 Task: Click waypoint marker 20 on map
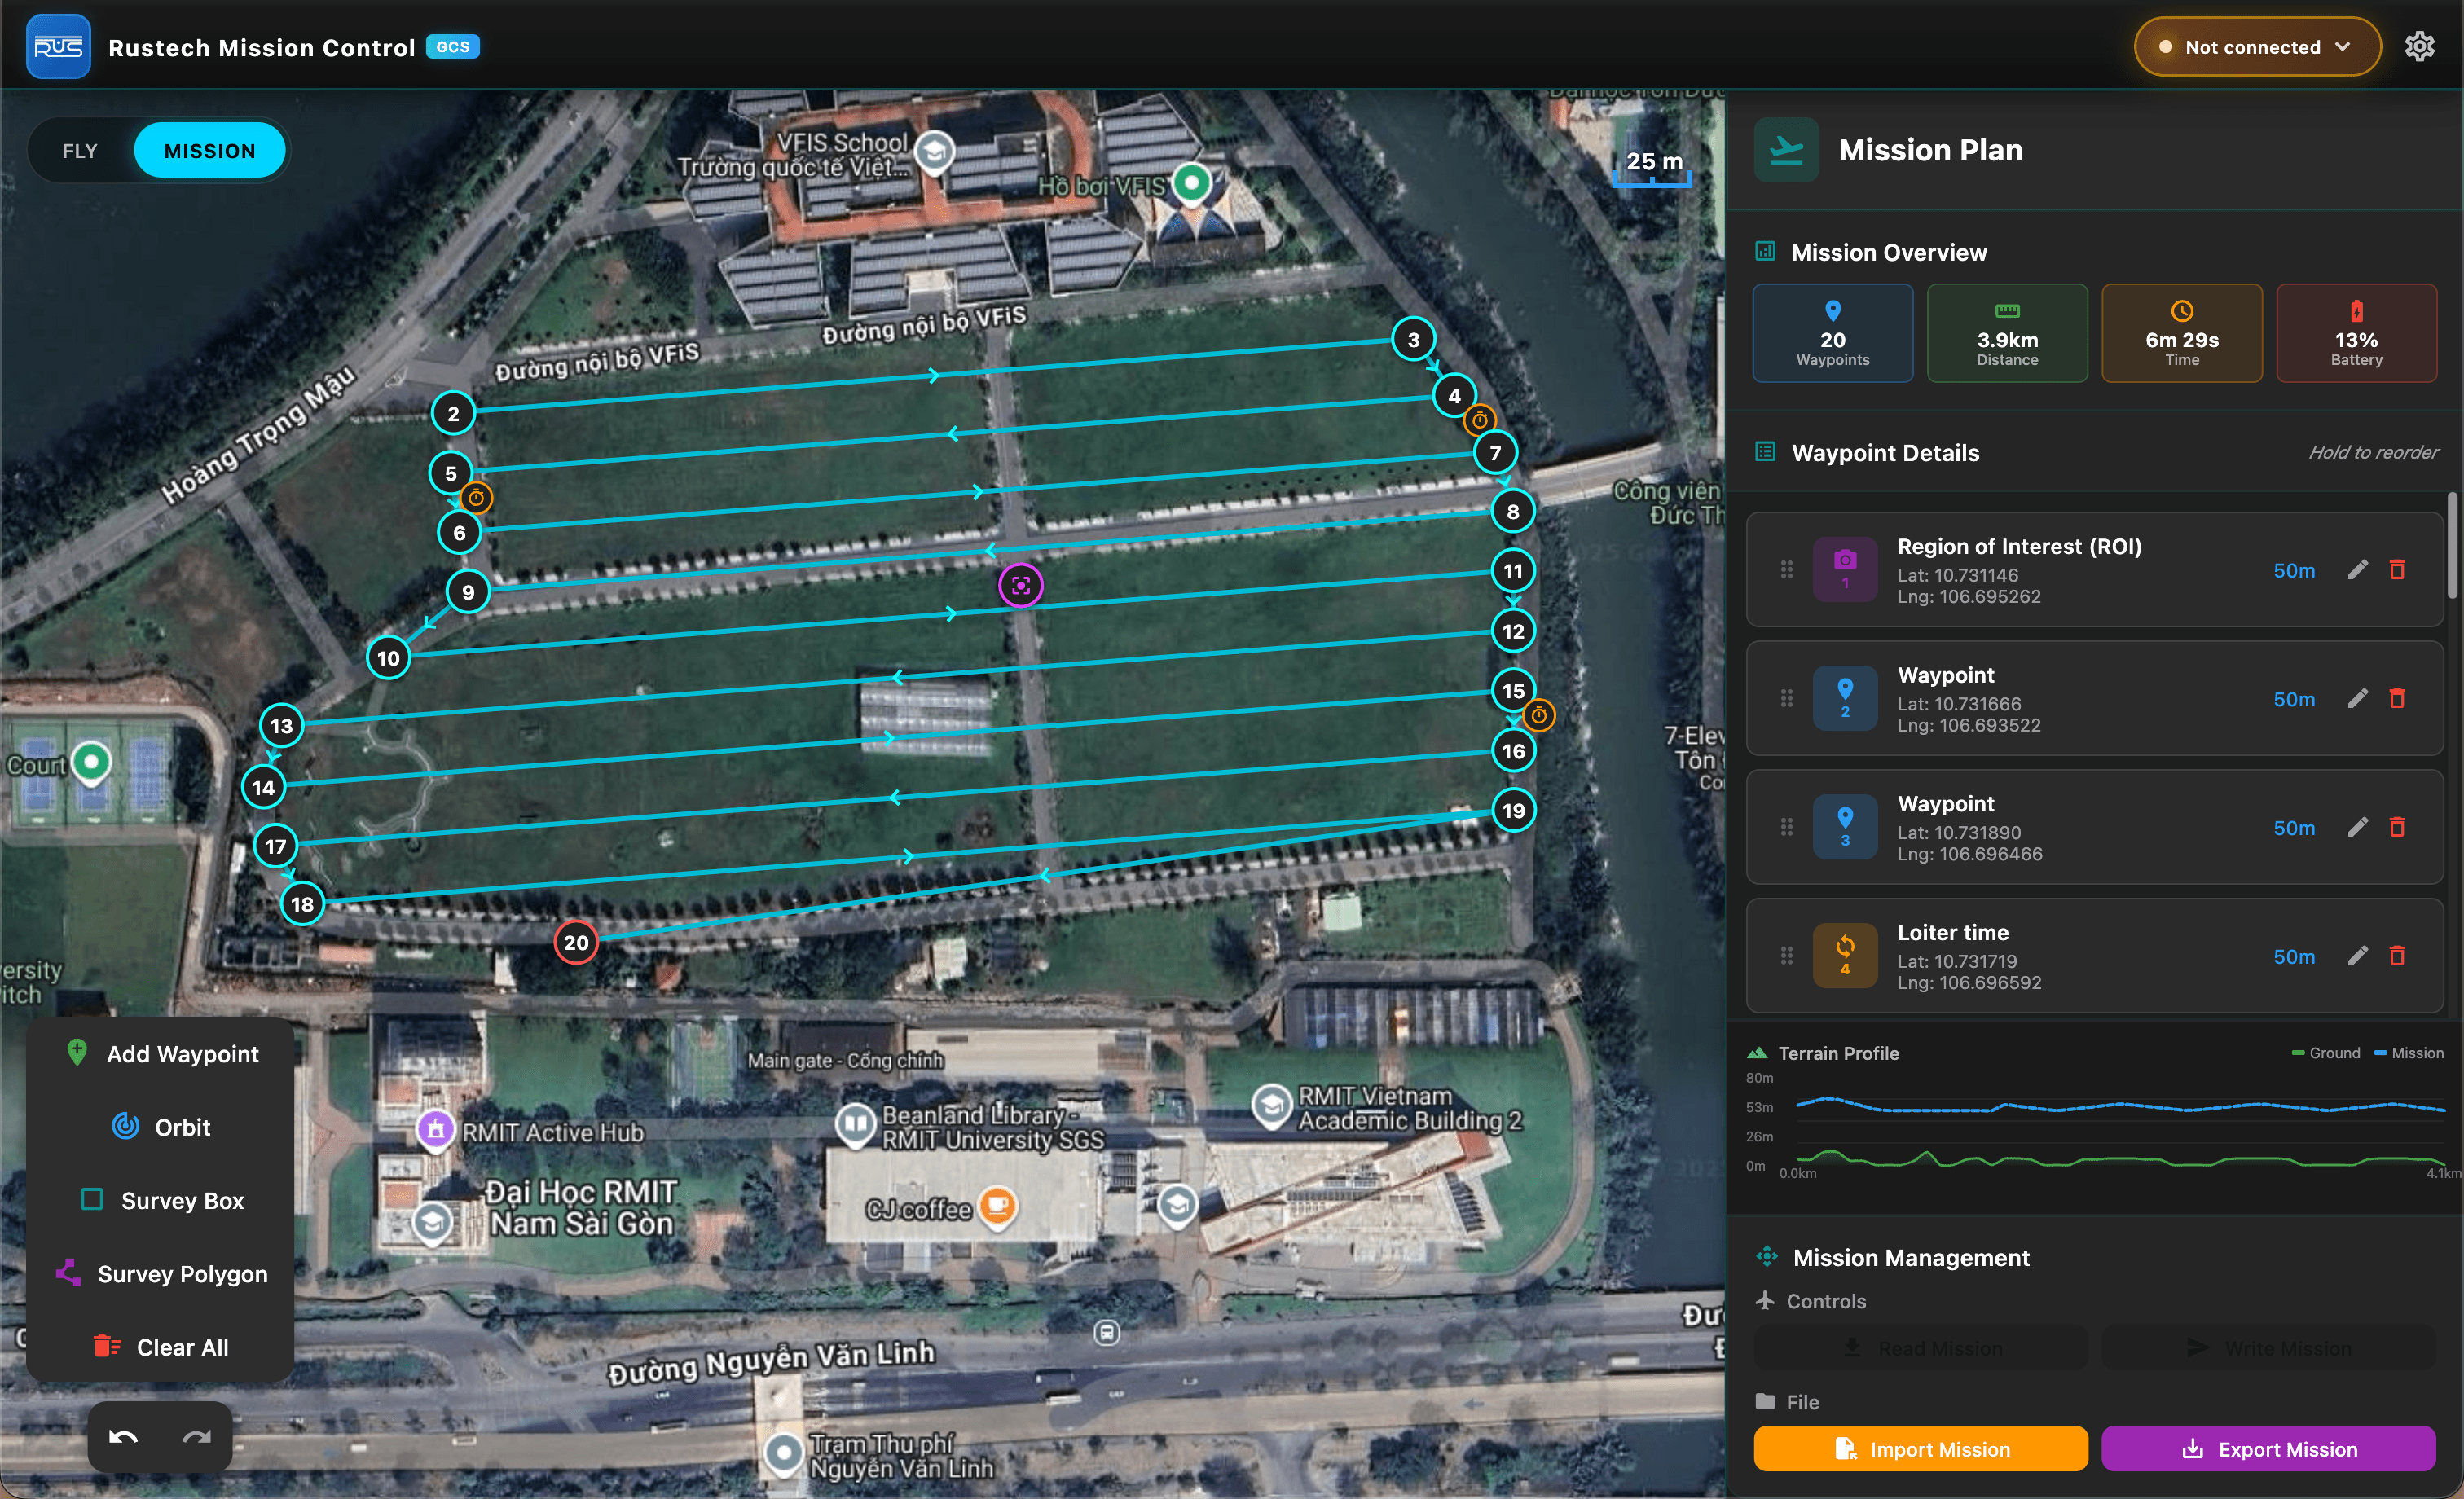tap(576, 942)
